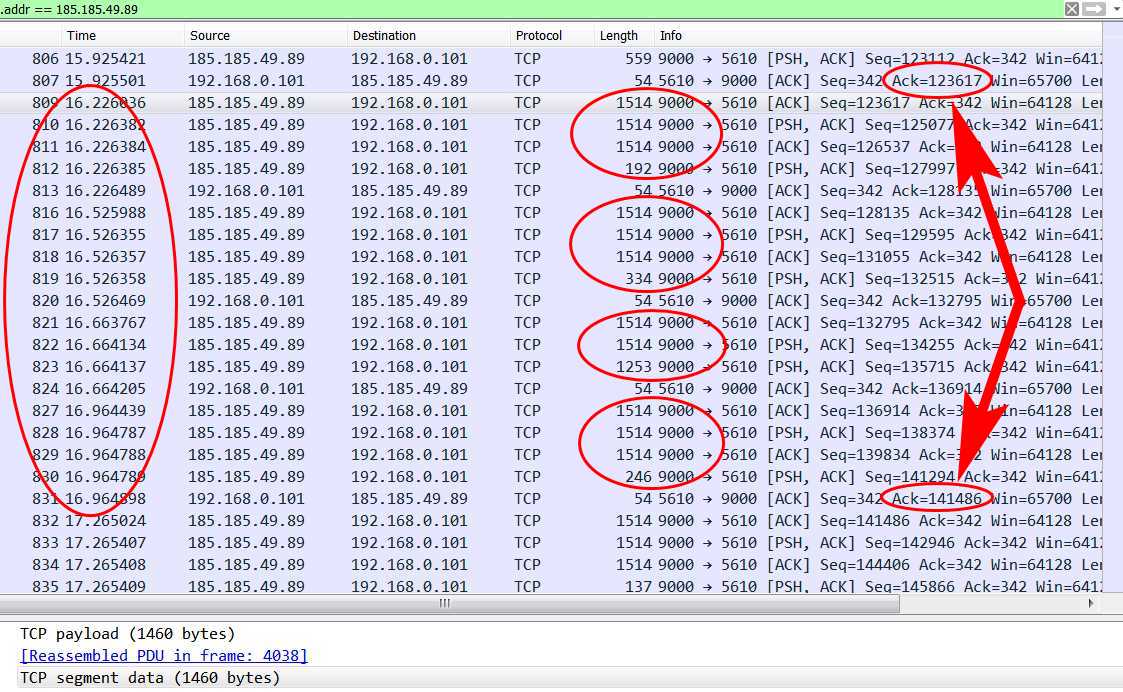Select the TCP payload (1460 bytes) row

[127, 634]
